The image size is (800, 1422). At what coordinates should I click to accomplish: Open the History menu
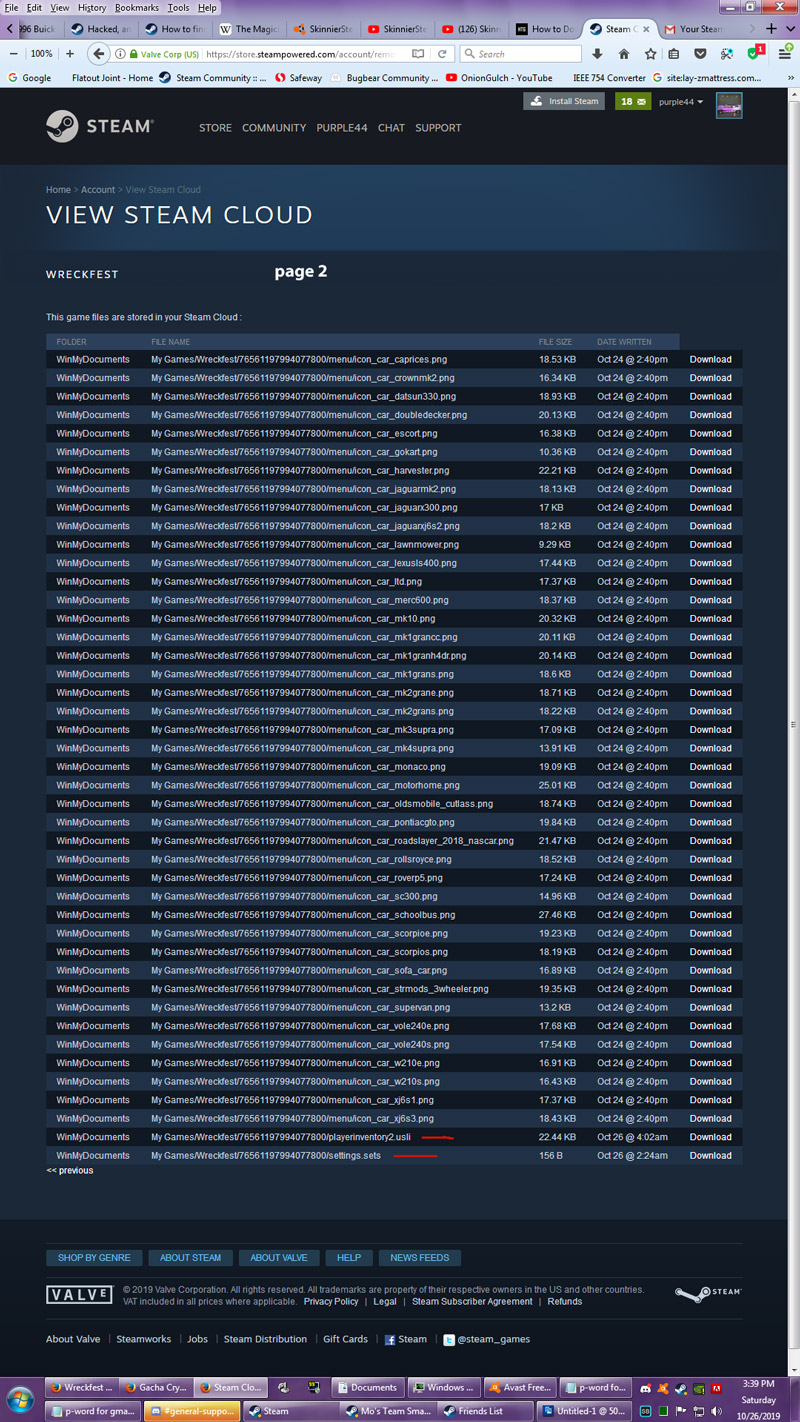click(91, 7)
